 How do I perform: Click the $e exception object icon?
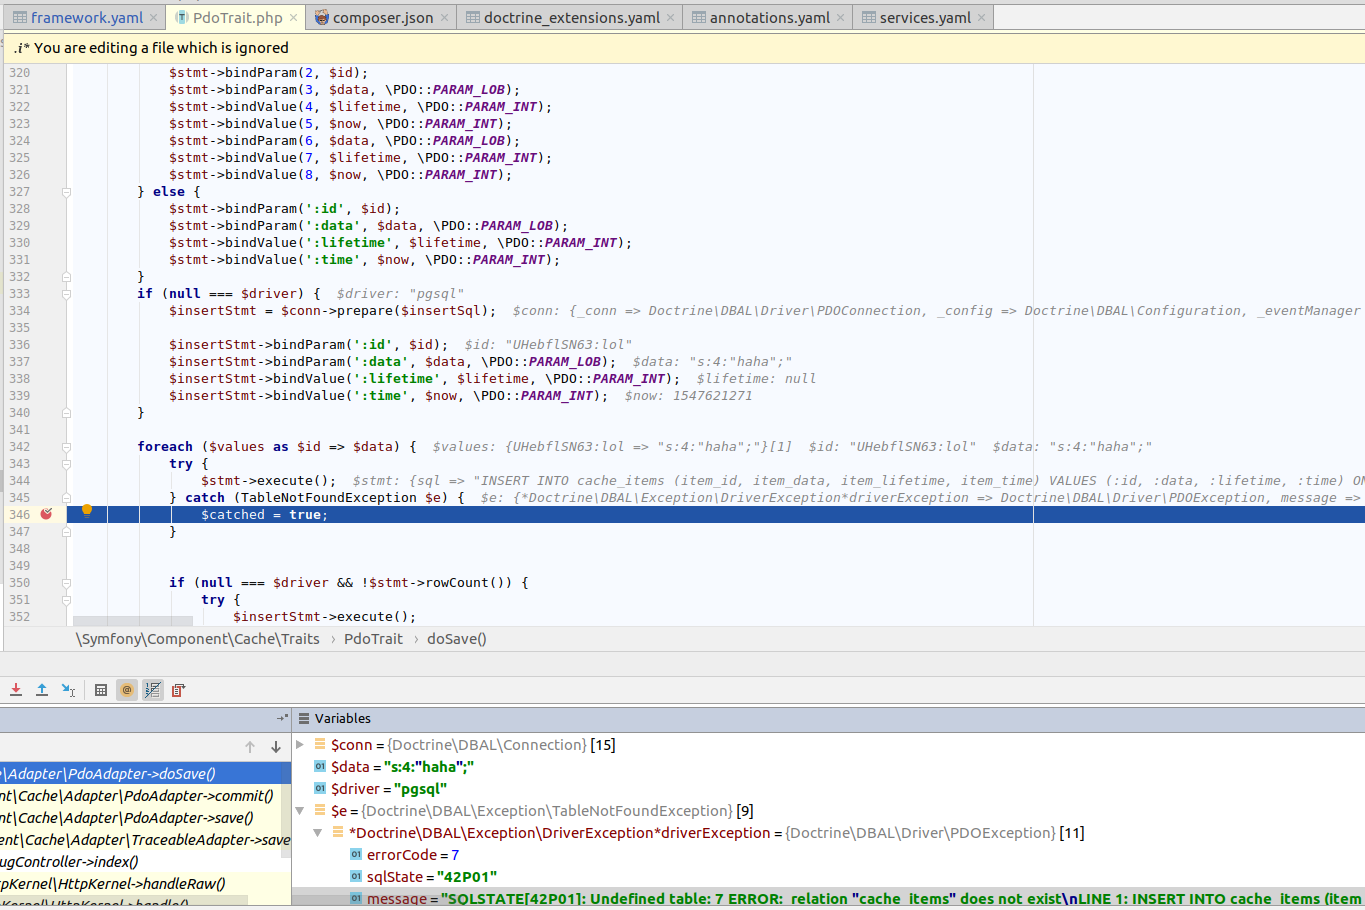tap(320, 810)
